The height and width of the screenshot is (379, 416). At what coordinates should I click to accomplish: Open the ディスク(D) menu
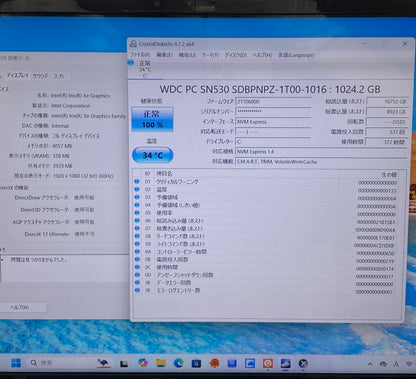235,55
